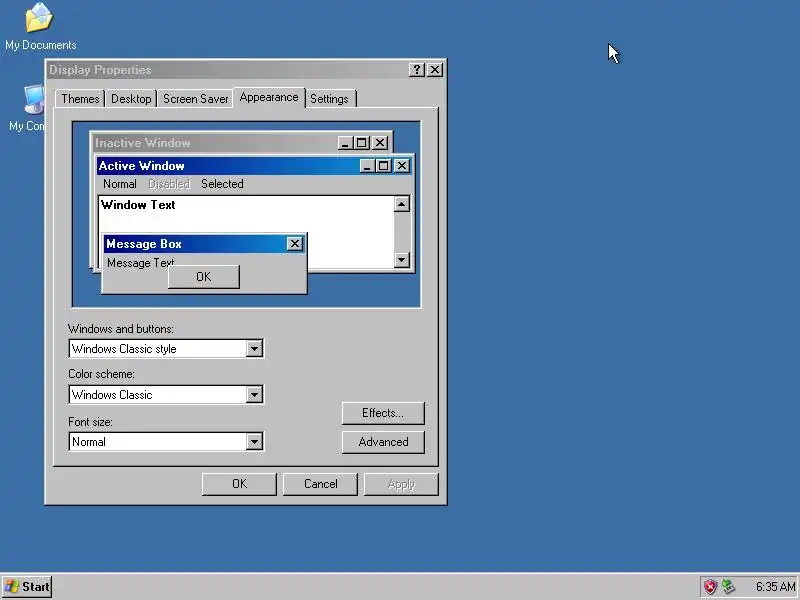
Task: Click the network connection tray icon
Action: 729,587
